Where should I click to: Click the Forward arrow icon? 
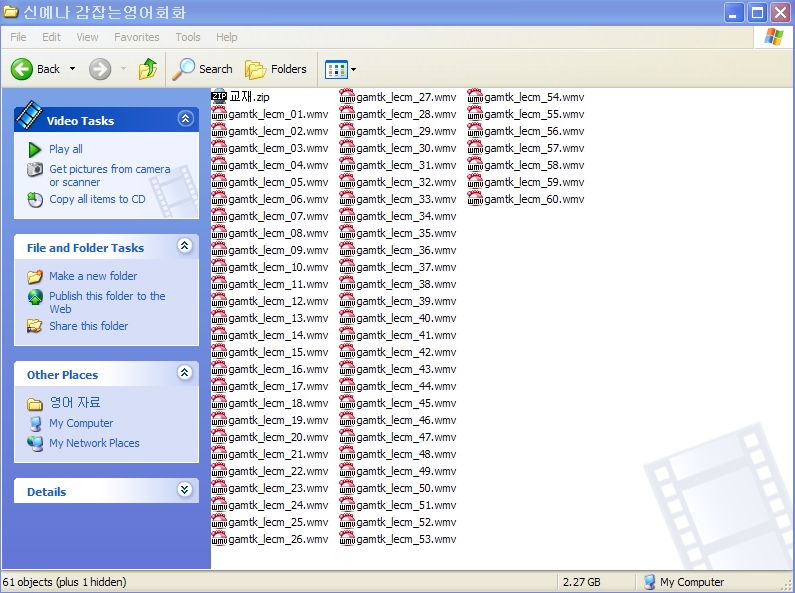100,69
